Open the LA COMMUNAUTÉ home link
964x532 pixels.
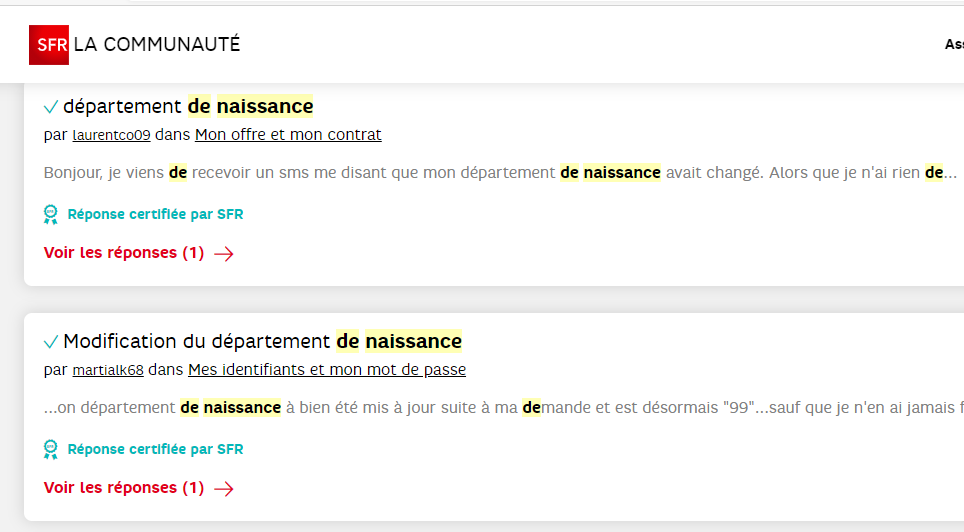(157, 44)
